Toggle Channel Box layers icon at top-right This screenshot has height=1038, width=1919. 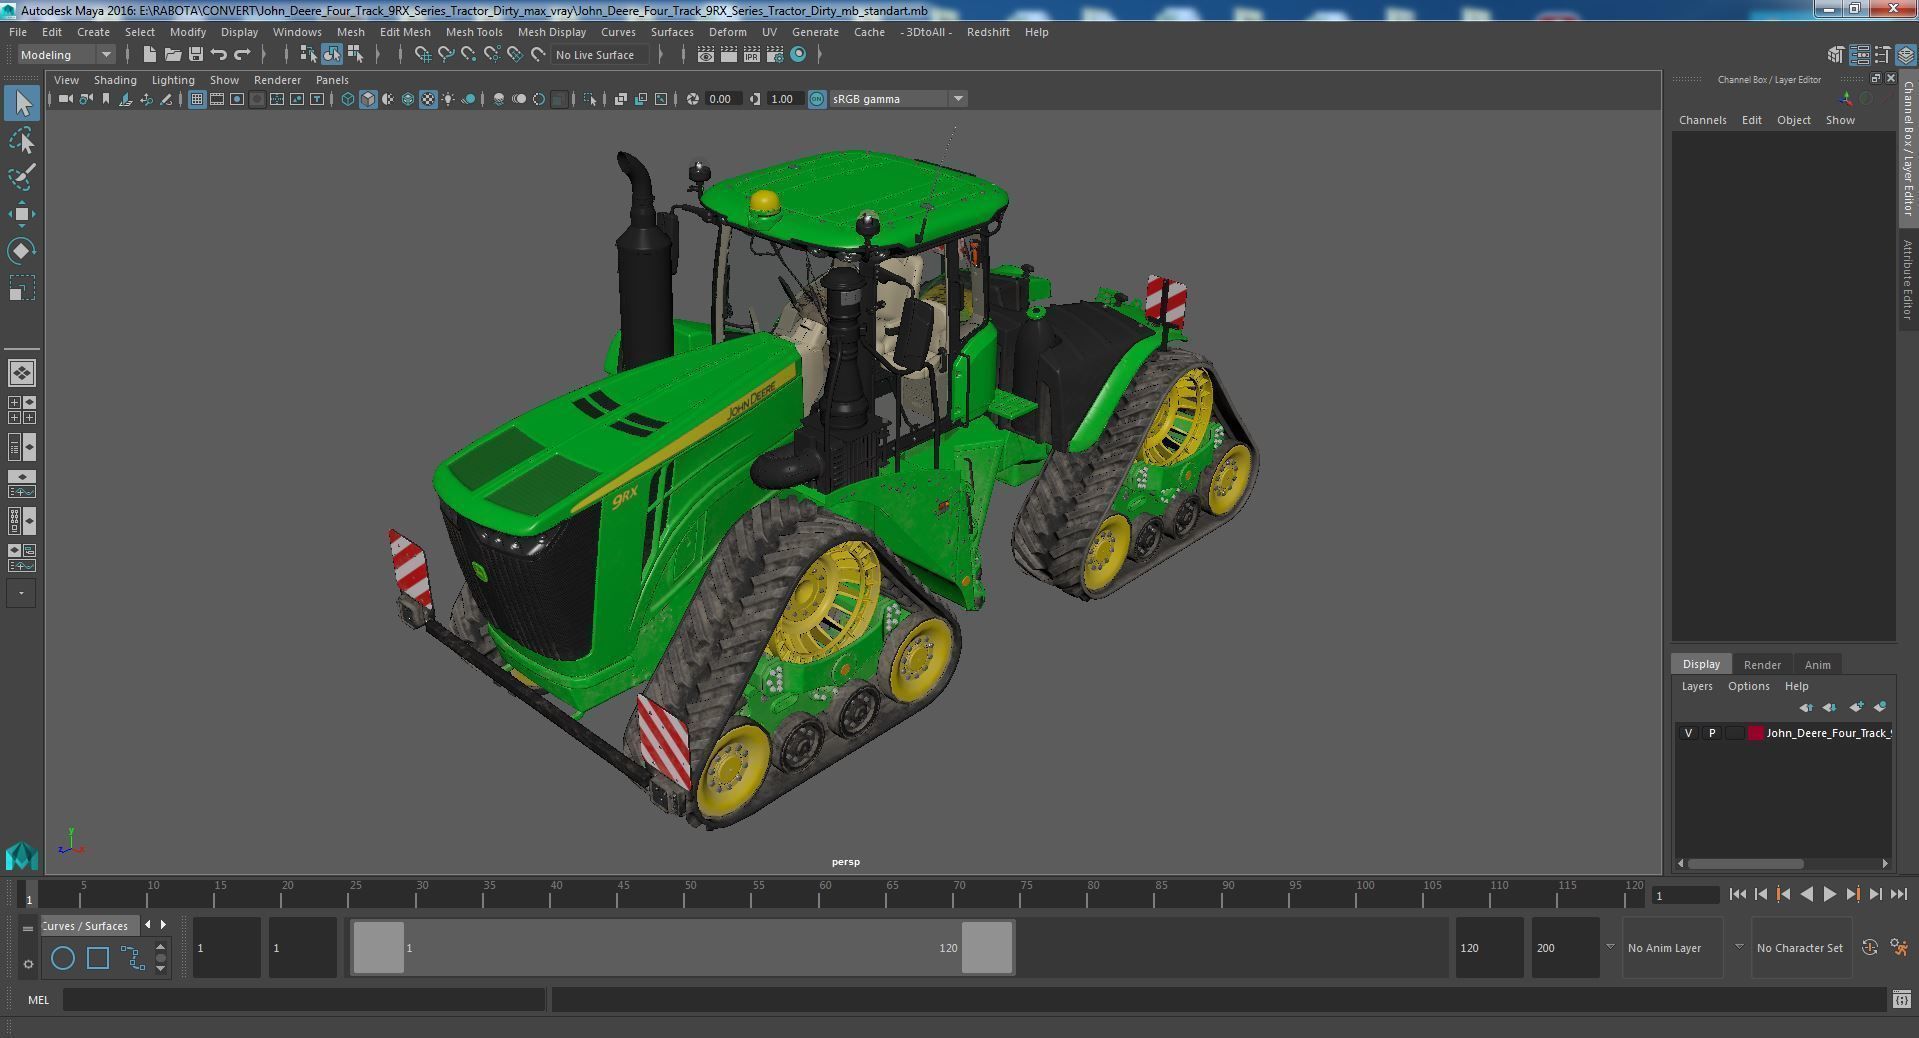1905,55
